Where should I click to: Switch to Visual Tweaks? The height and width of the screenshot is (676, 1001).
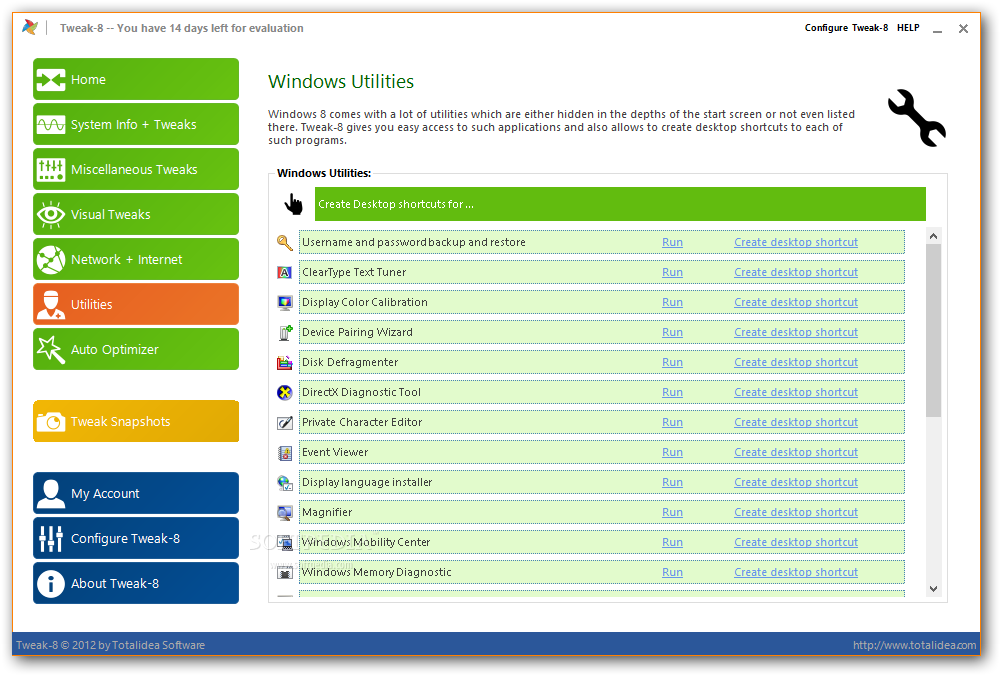point(136,214)
